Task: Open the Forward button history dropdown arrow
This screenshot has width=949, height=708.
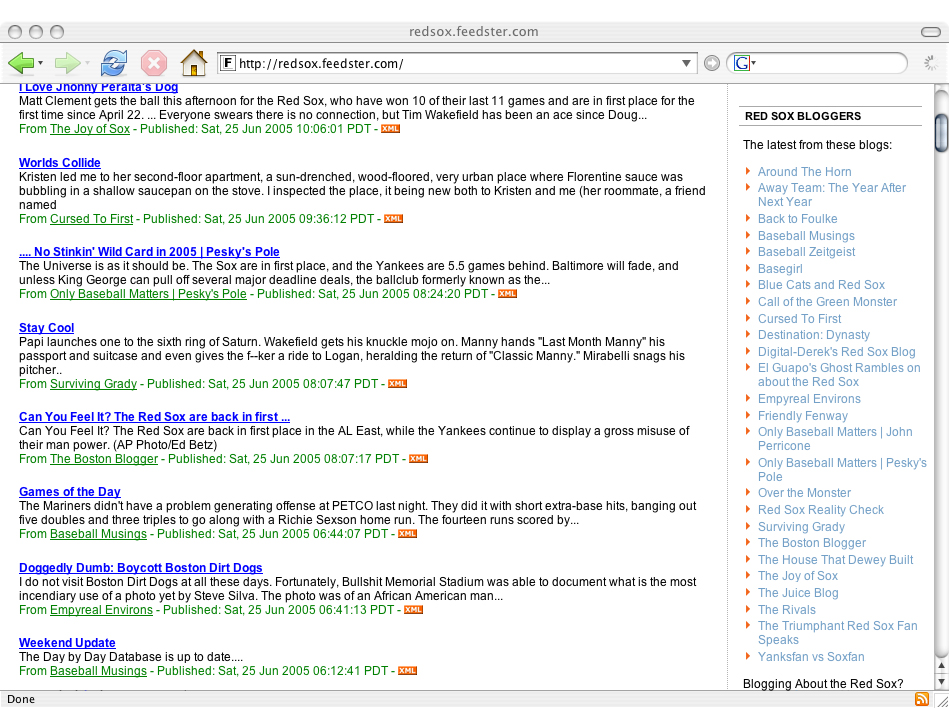Action: click(87, 63)
